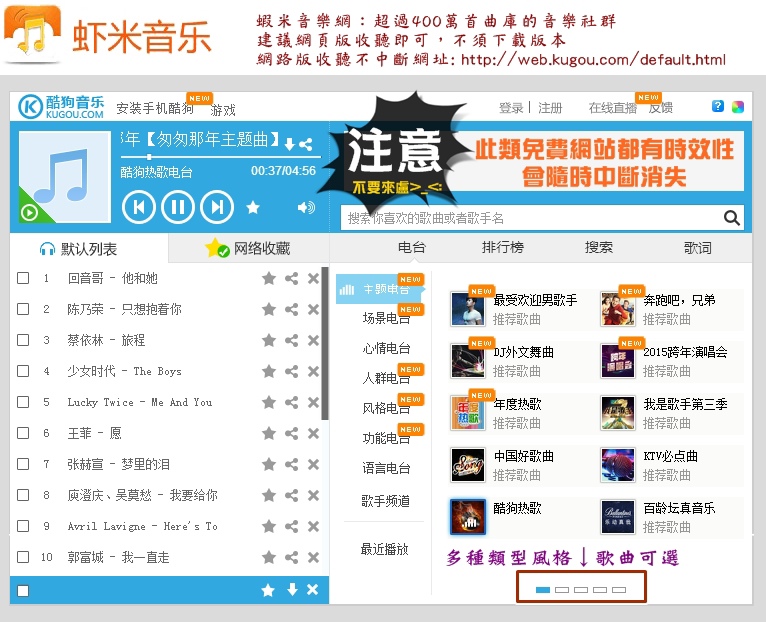The image size is (766, 622).
Task: Select 心情电台 category
Action: (386, 348)
